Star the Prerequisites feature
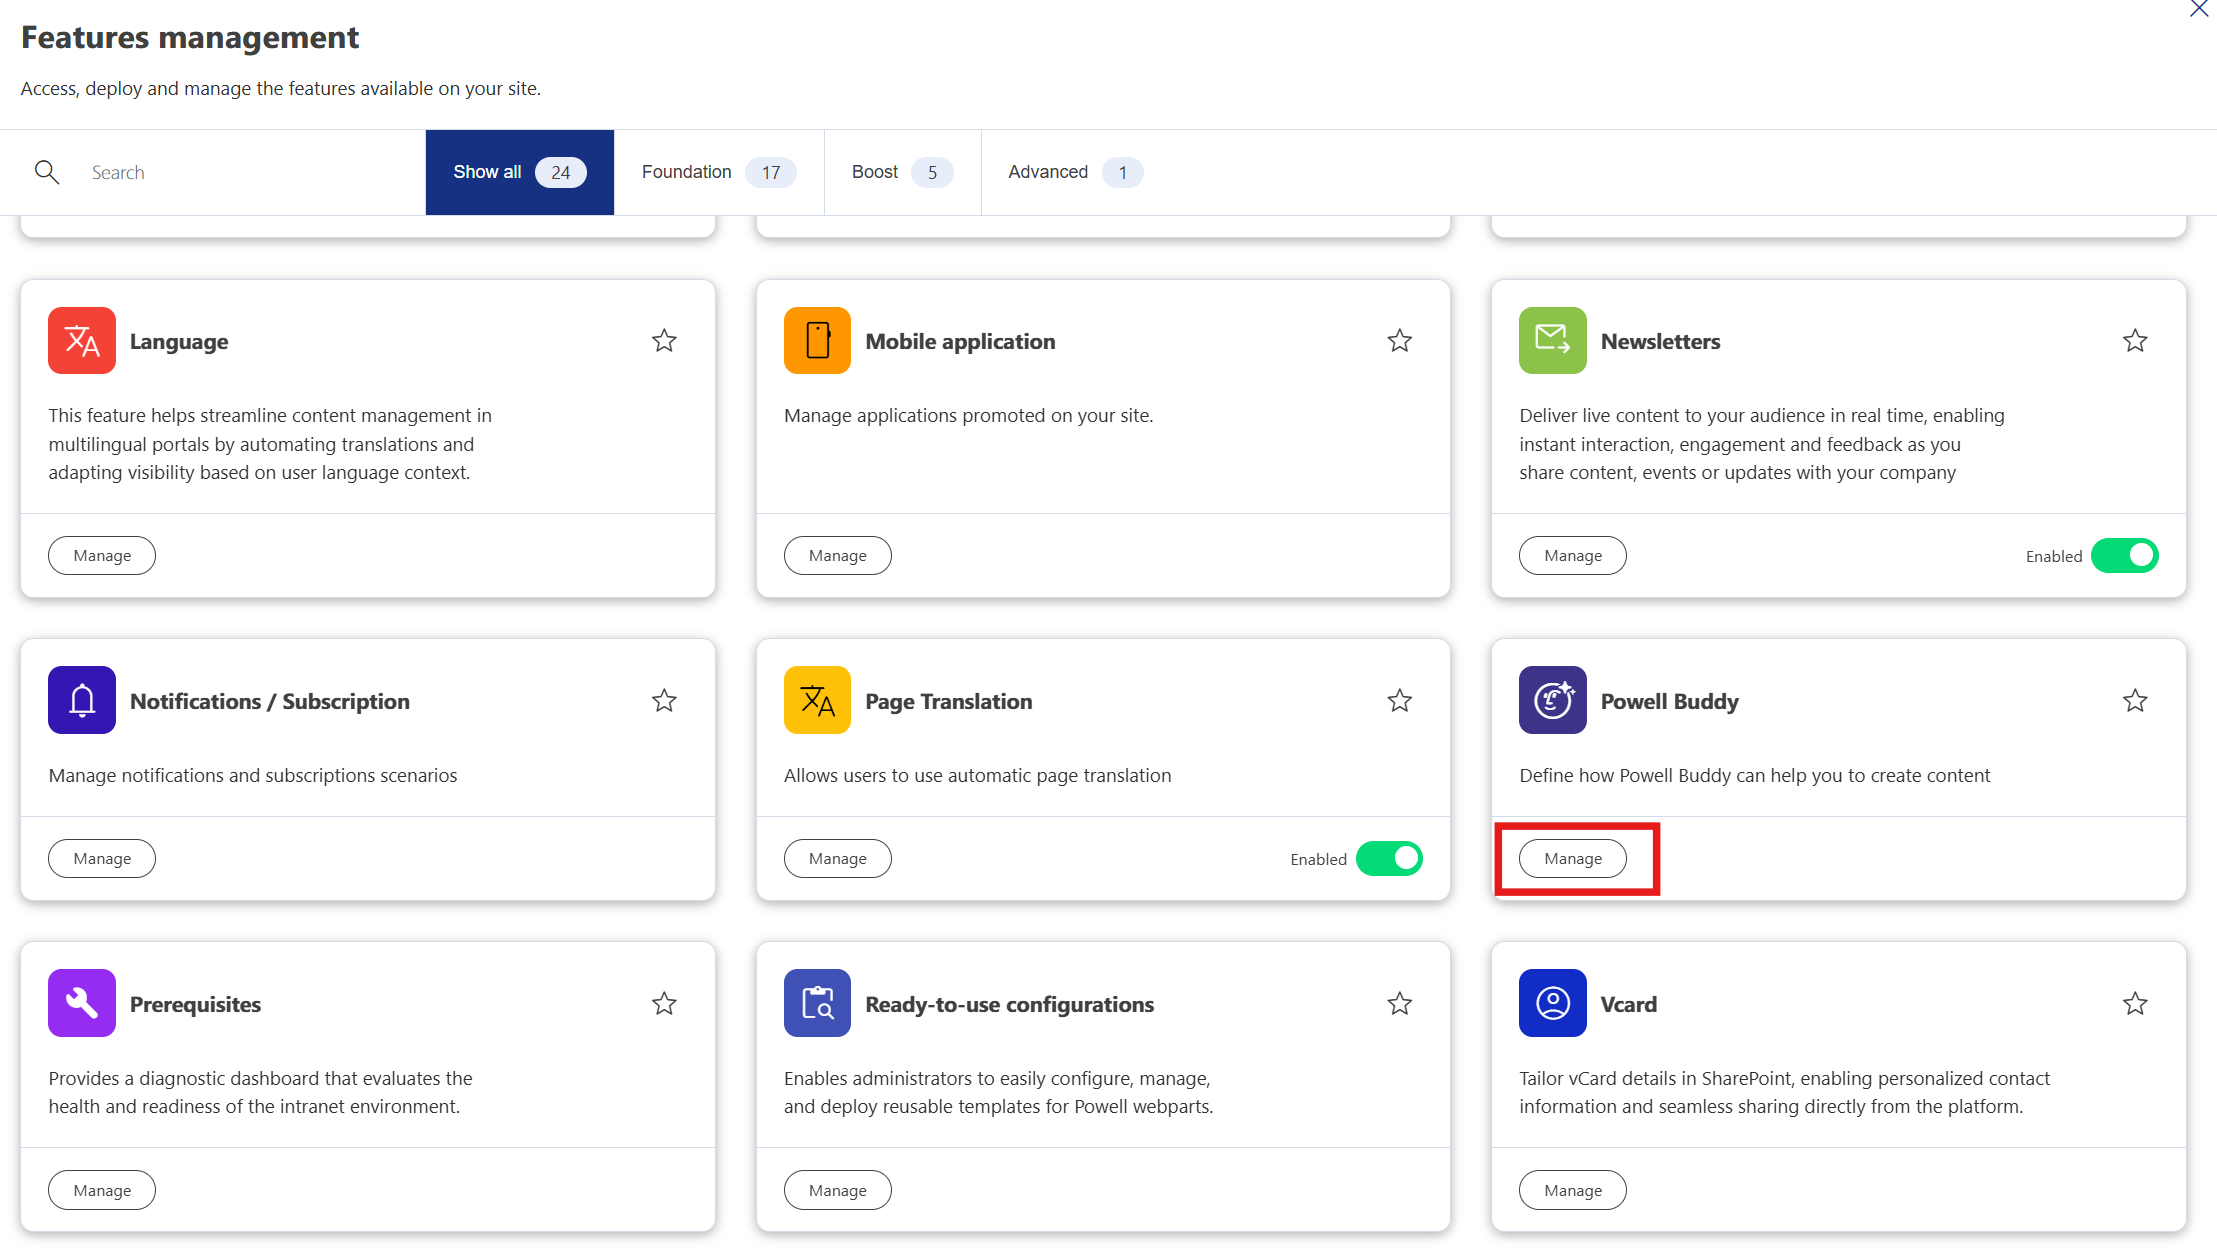The height and width of the screenshot is (1260, 2217). [x=664, y=1004]
